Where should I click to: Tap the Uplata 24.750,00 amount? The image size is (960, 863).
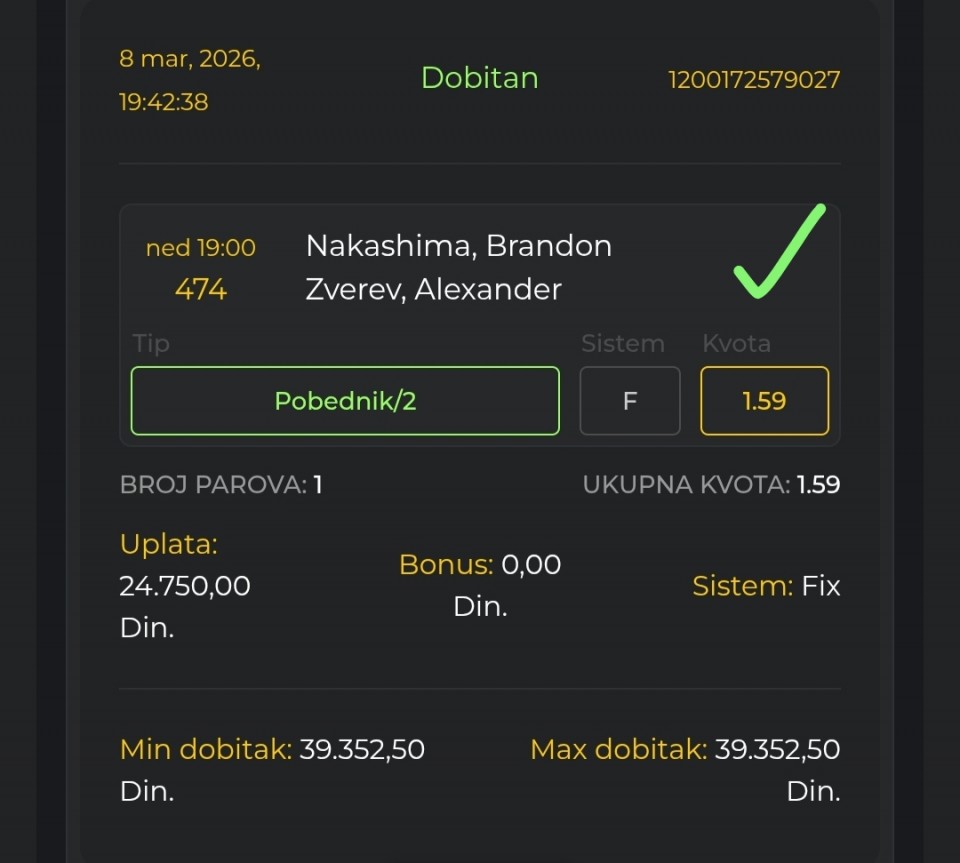tap(185, 585)
